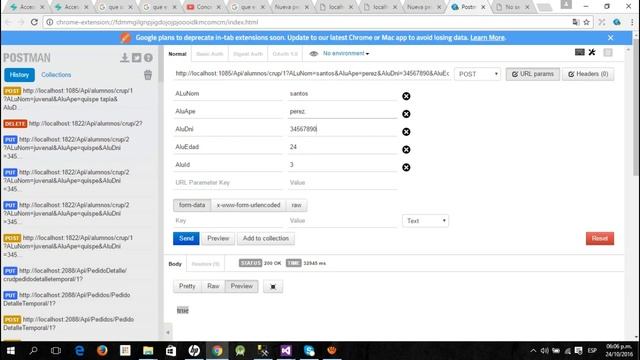The height and width of the screenshot is (360, 640).
Task: Switch to History tab
Action: (x=19, y=75)
